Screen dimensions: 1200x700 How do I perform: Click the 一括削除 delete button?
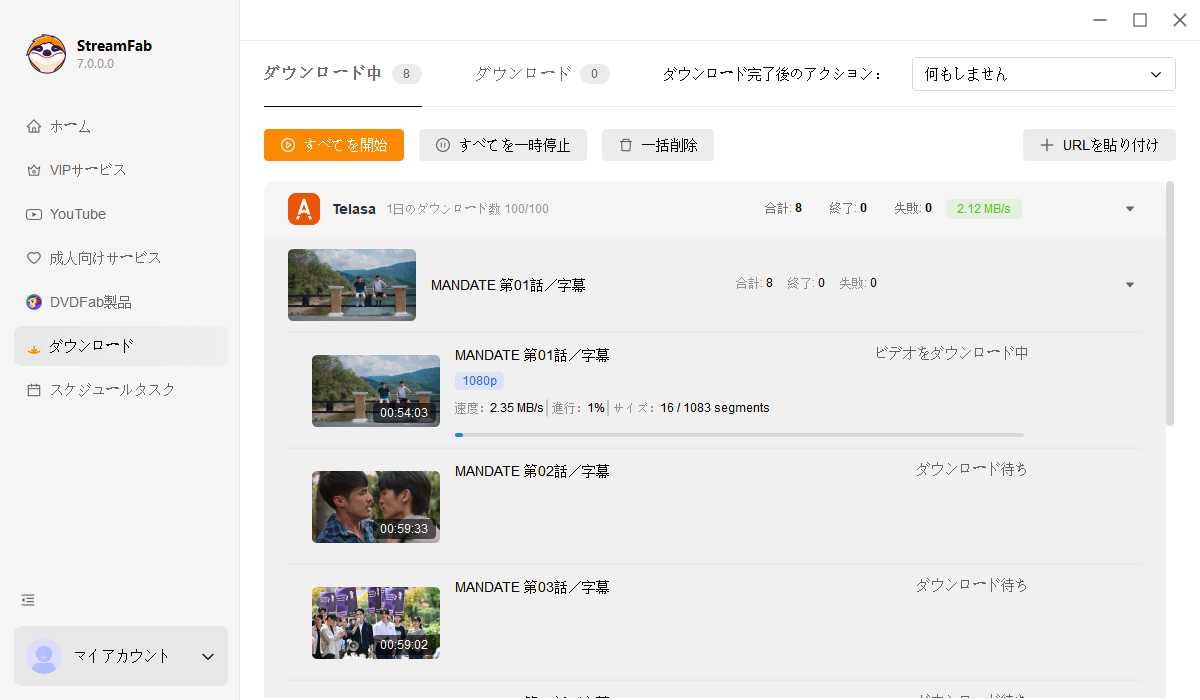tap(658, 145)
